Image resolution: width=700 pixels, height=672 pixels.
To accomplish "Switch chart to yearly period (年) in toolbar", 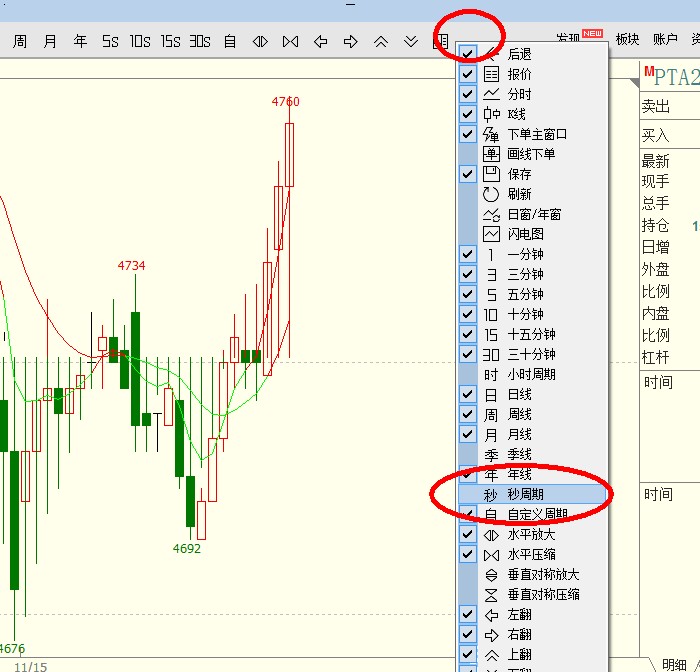I will (x=80, y=42).
